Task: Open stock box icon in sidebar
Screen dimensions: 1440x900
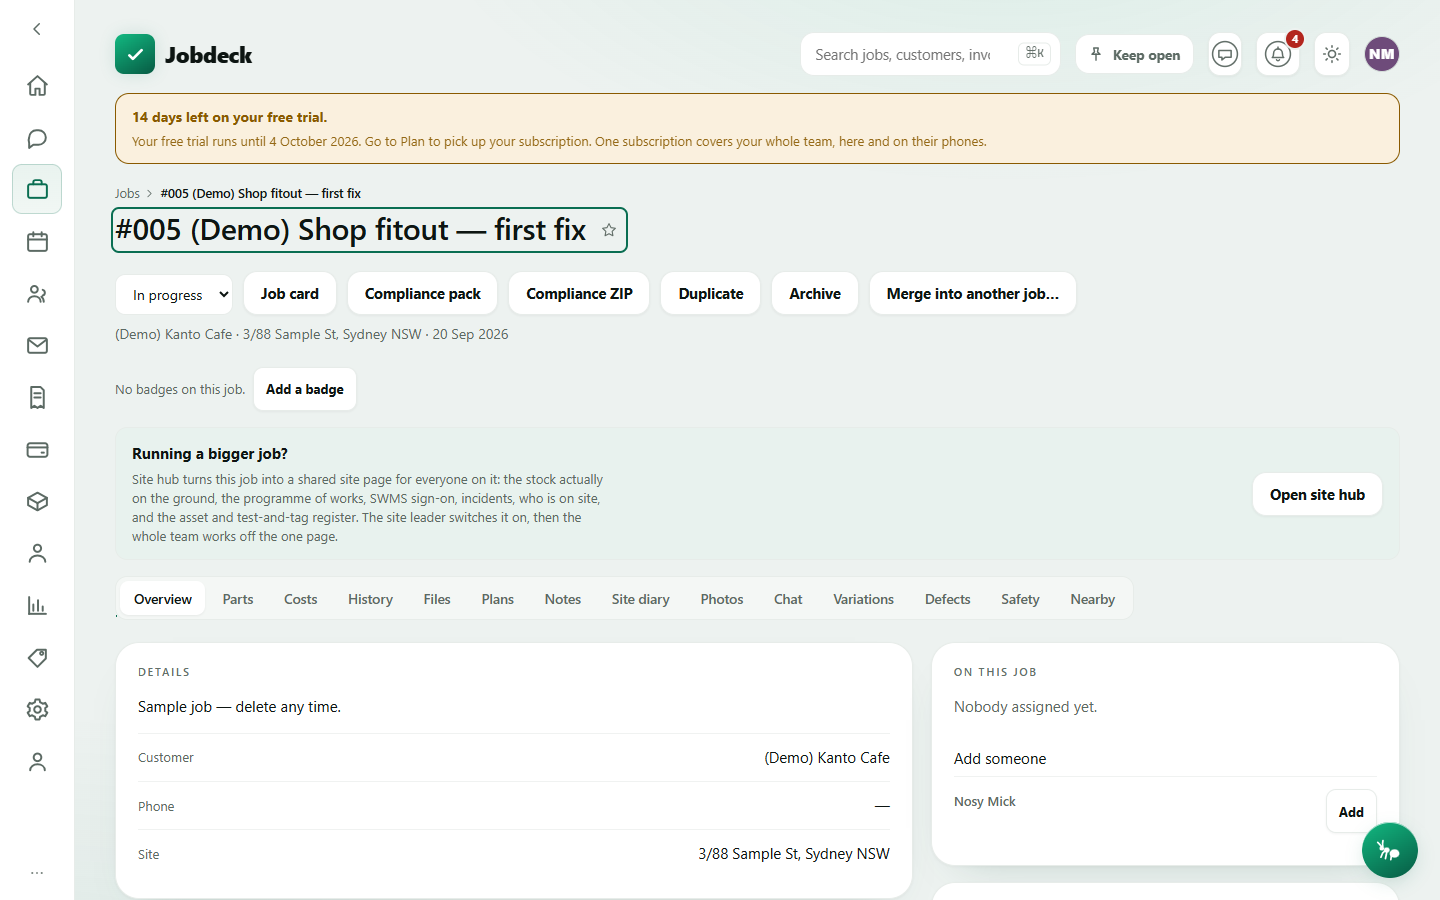Action: (x=37, y=502)
